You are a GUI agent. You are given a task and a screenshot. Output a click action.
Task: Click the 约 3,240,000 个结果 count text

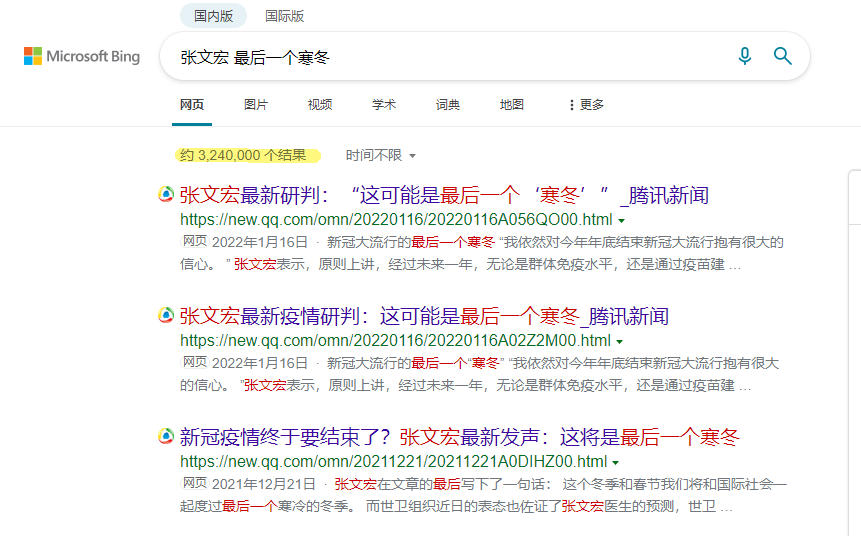pyautogui.click(x=243, y=155)
